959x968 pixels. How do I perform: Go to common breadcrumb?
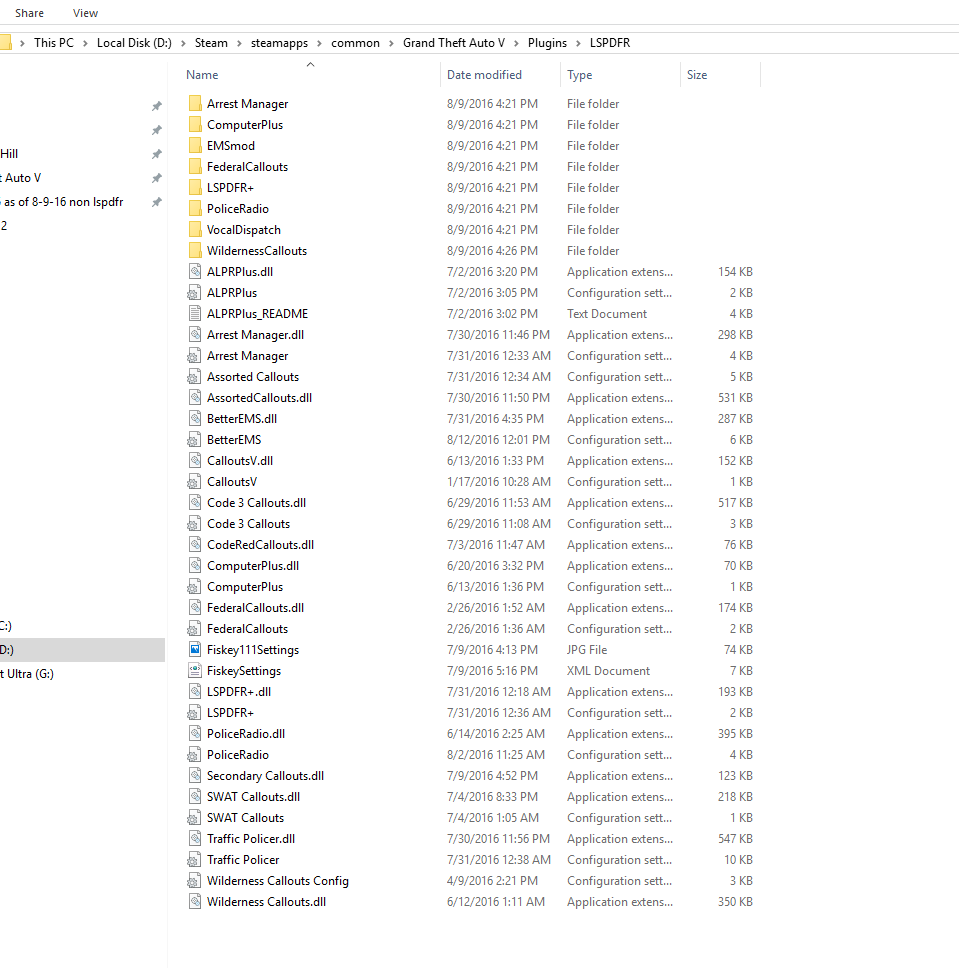coord(355,43)
